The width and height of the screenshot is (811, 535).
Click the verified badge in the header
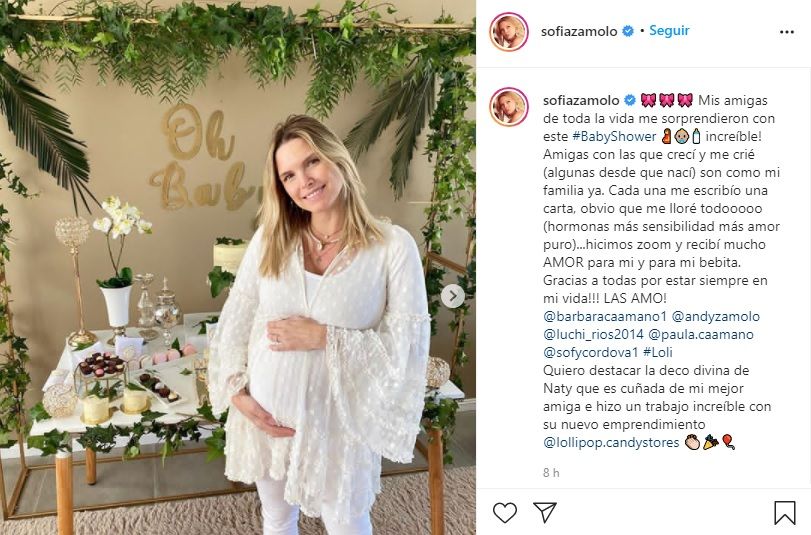(x=628, y=32)
